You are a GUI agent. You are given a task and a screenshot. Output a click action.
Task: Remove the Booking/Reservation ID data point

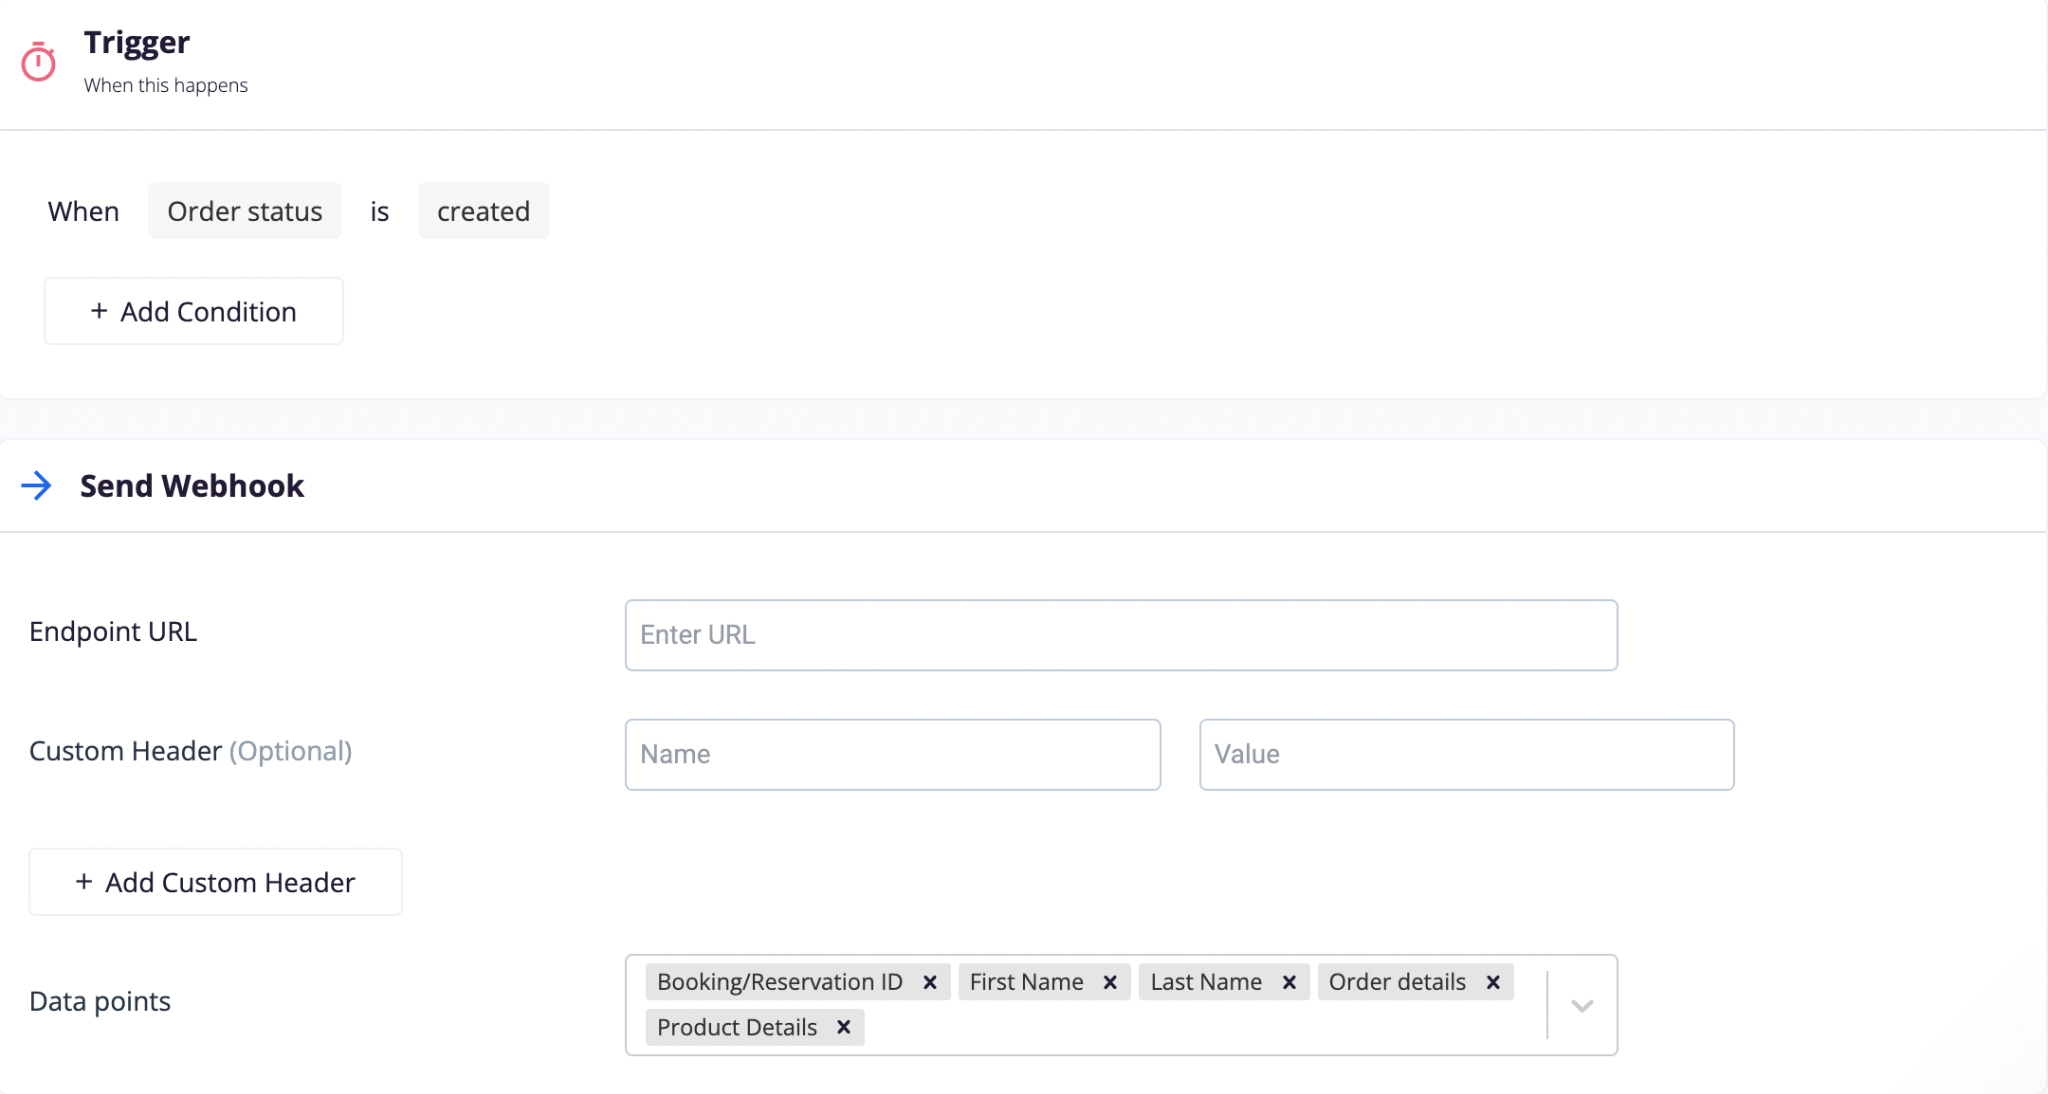click(x=929, y=982)
